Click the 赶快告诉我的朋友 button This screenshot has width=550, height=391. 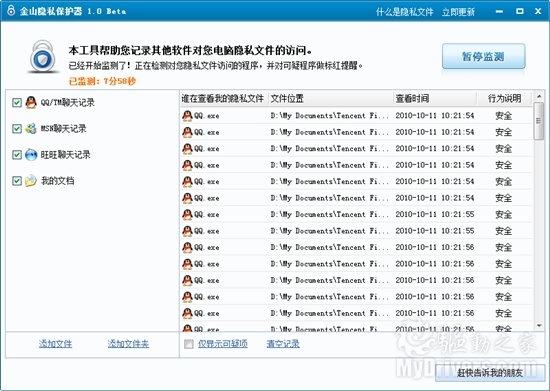click(490, 373)
